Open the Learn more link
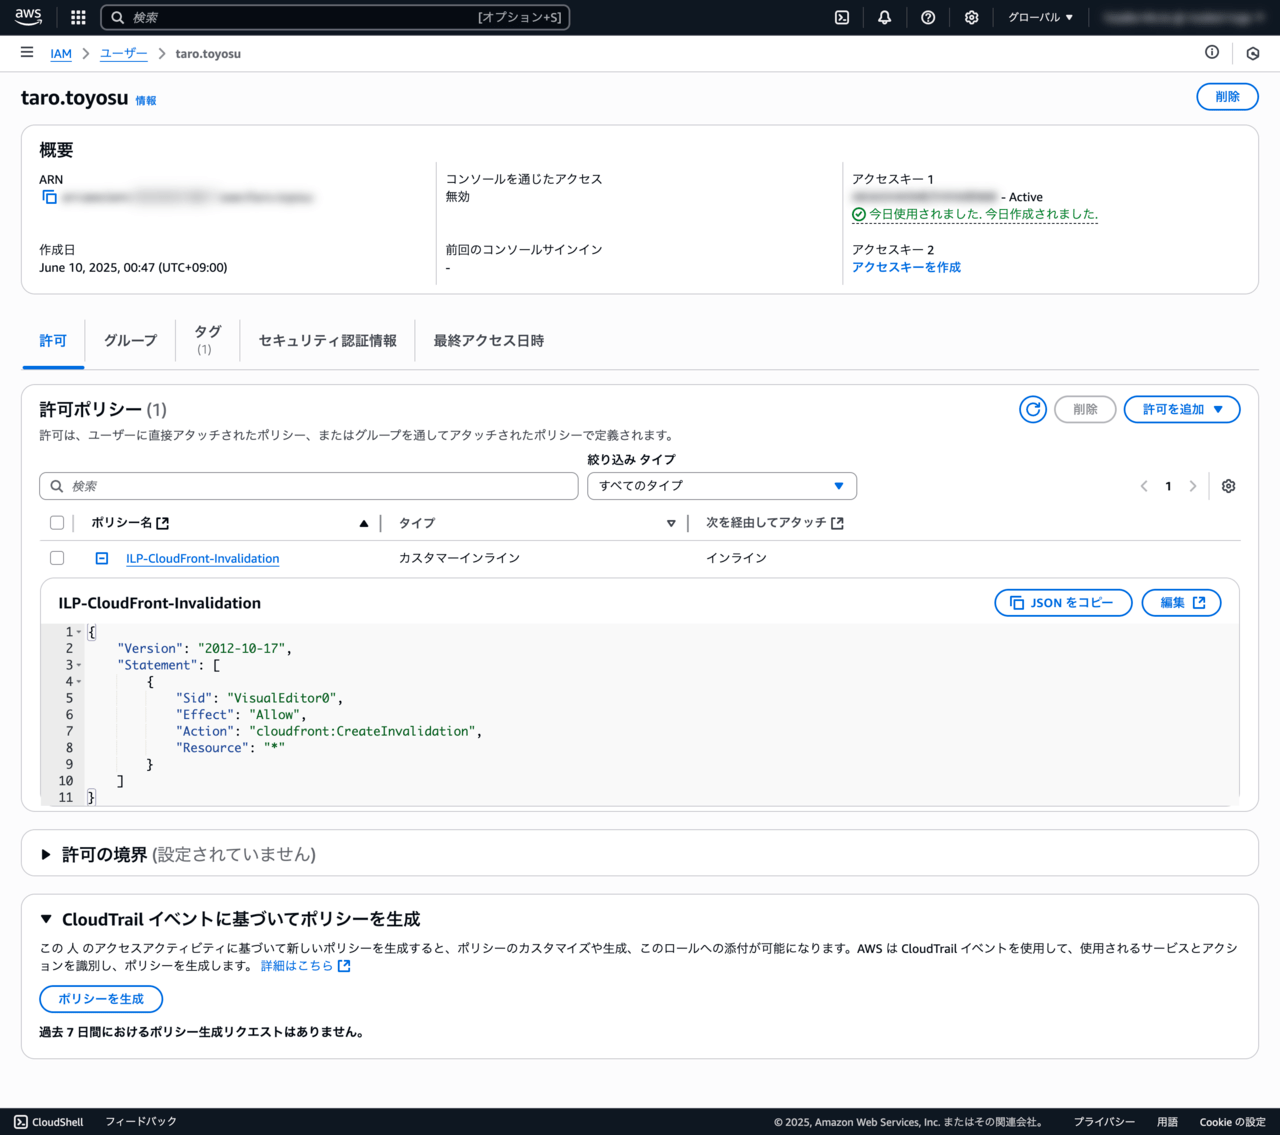The width and height of the screenshot is (1280, 1135). pos(306,966)
